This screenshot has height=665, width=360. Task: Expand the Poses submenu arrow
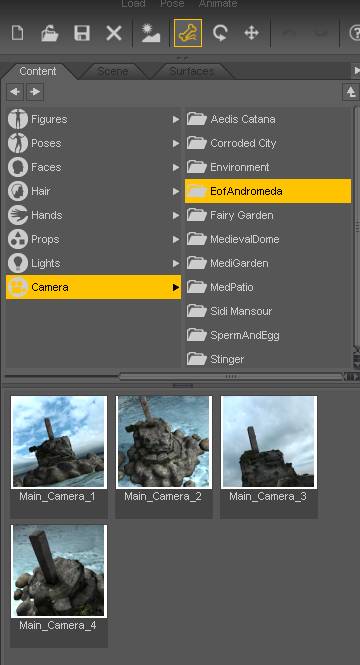(176, 143)
